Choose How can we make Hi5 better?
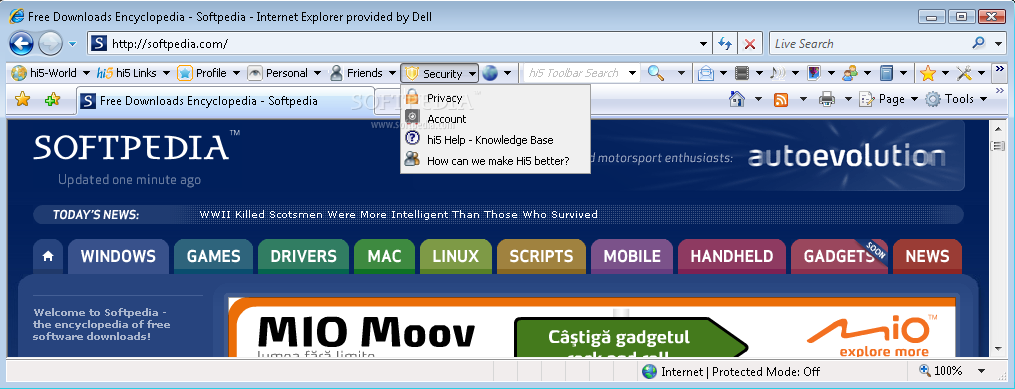This screenshot has width=1015, height=389. coord(495,161)
